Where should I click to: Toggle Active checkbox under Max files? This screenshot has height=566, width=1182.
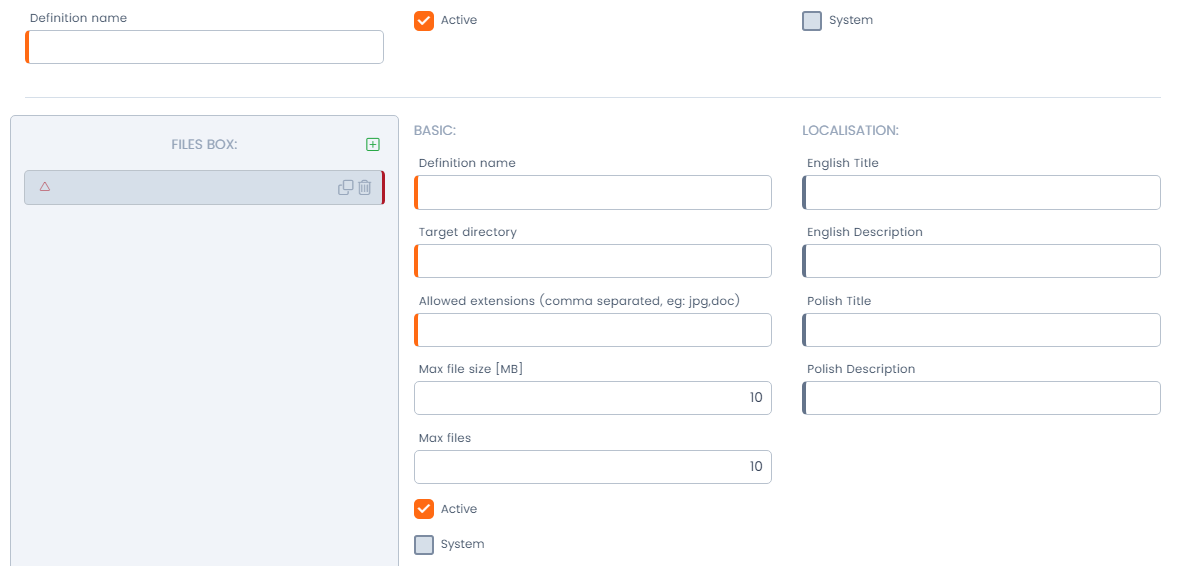point(424,509)
